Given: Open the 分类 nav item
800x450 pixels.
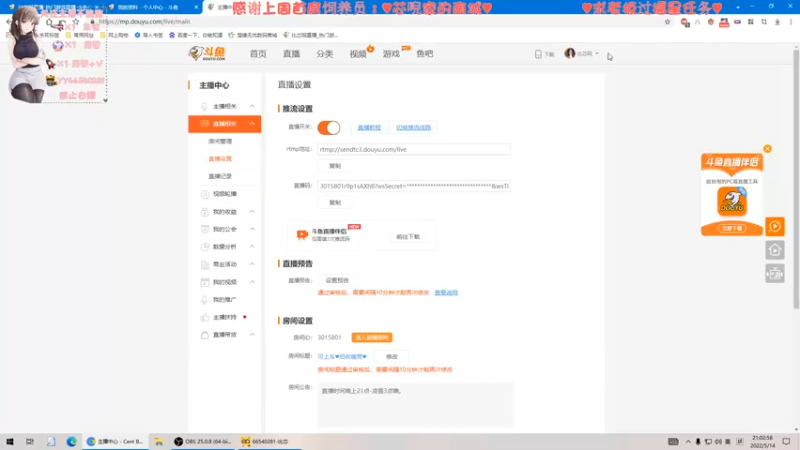Looking at the screenshot, I should (x=324, y=54).
